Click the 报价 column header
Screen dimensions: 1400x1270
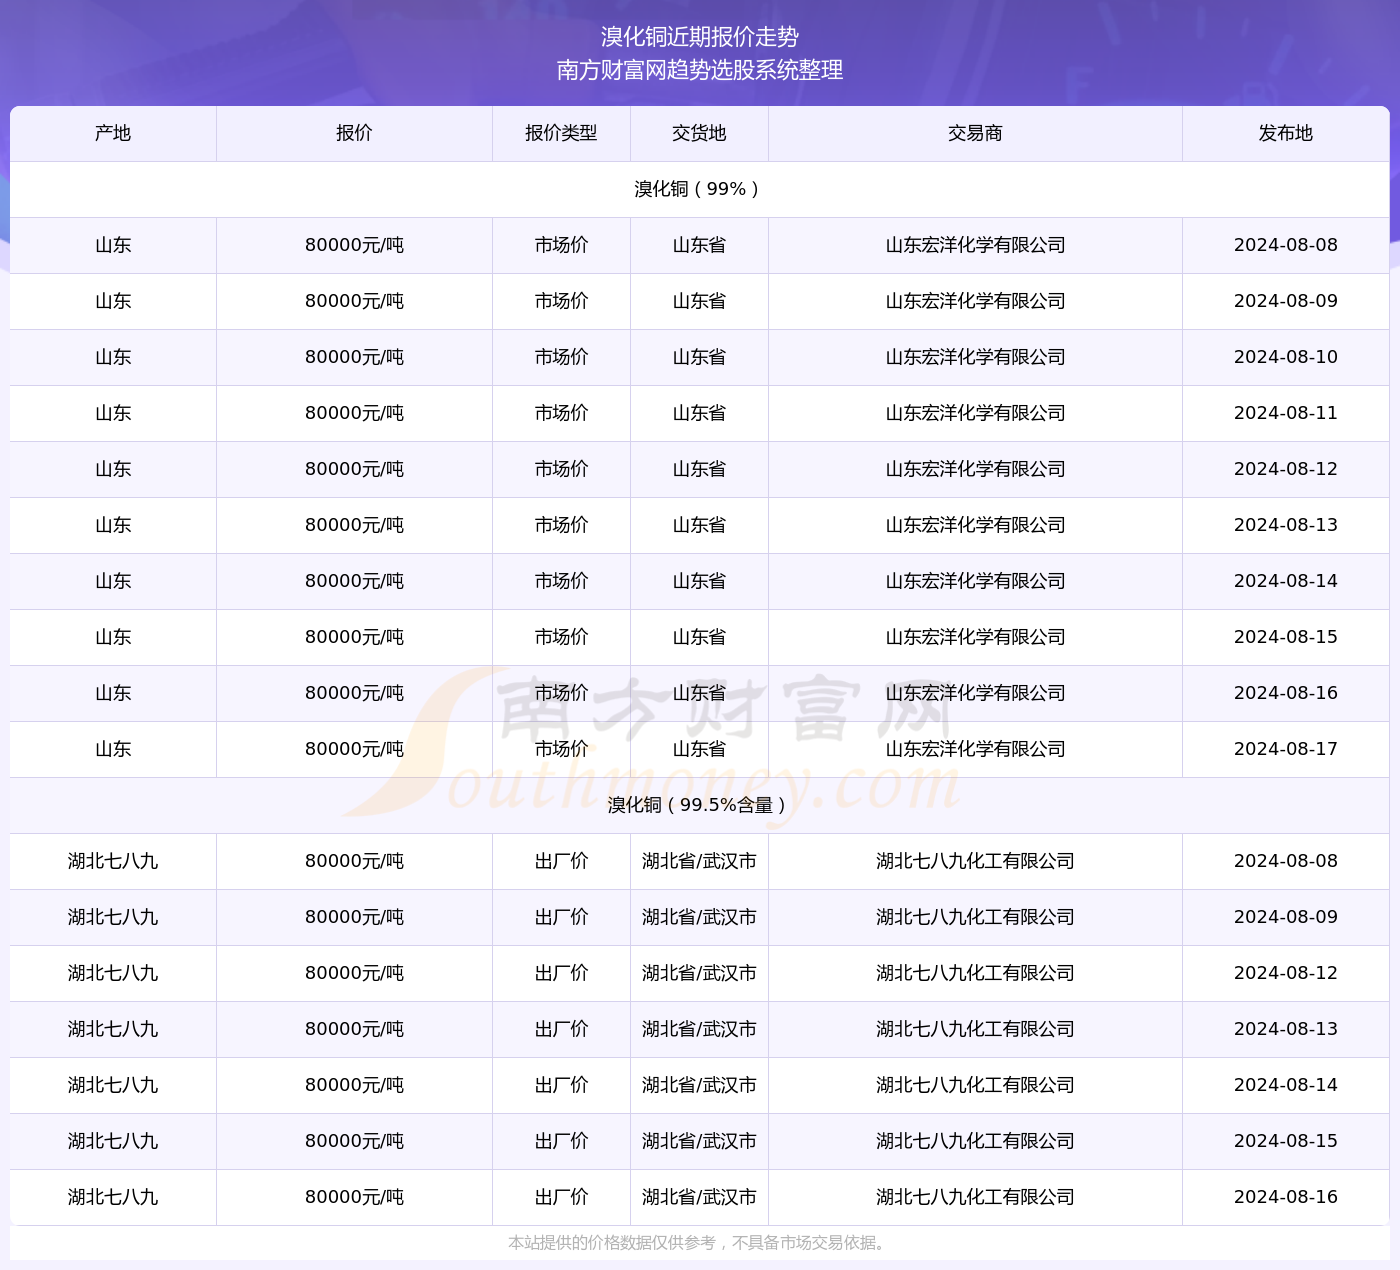click(354, 133)
